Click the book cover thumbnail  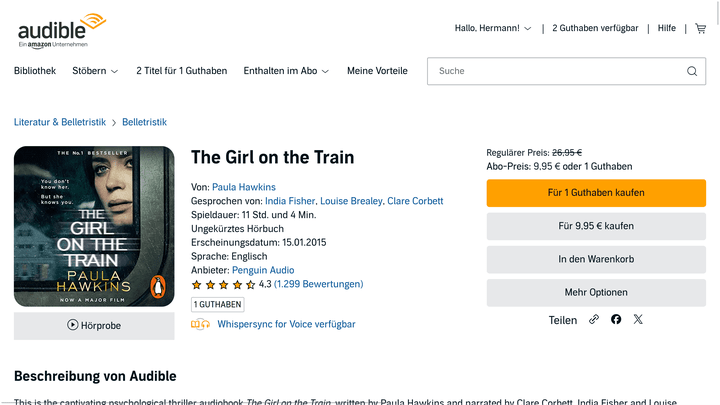pos(94,226)
